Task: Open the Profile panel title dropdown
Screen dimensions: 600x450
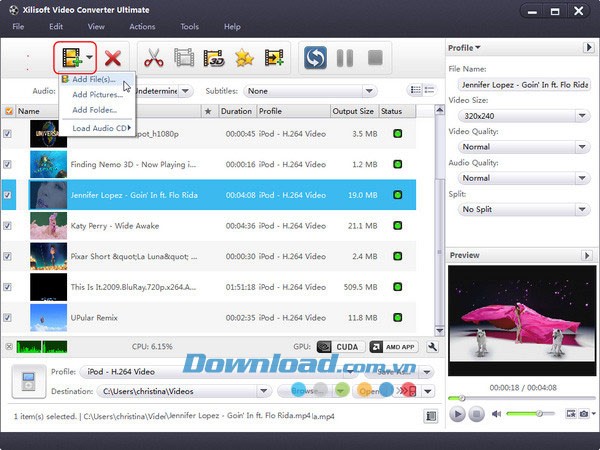Action: click(x=464, y=48)
